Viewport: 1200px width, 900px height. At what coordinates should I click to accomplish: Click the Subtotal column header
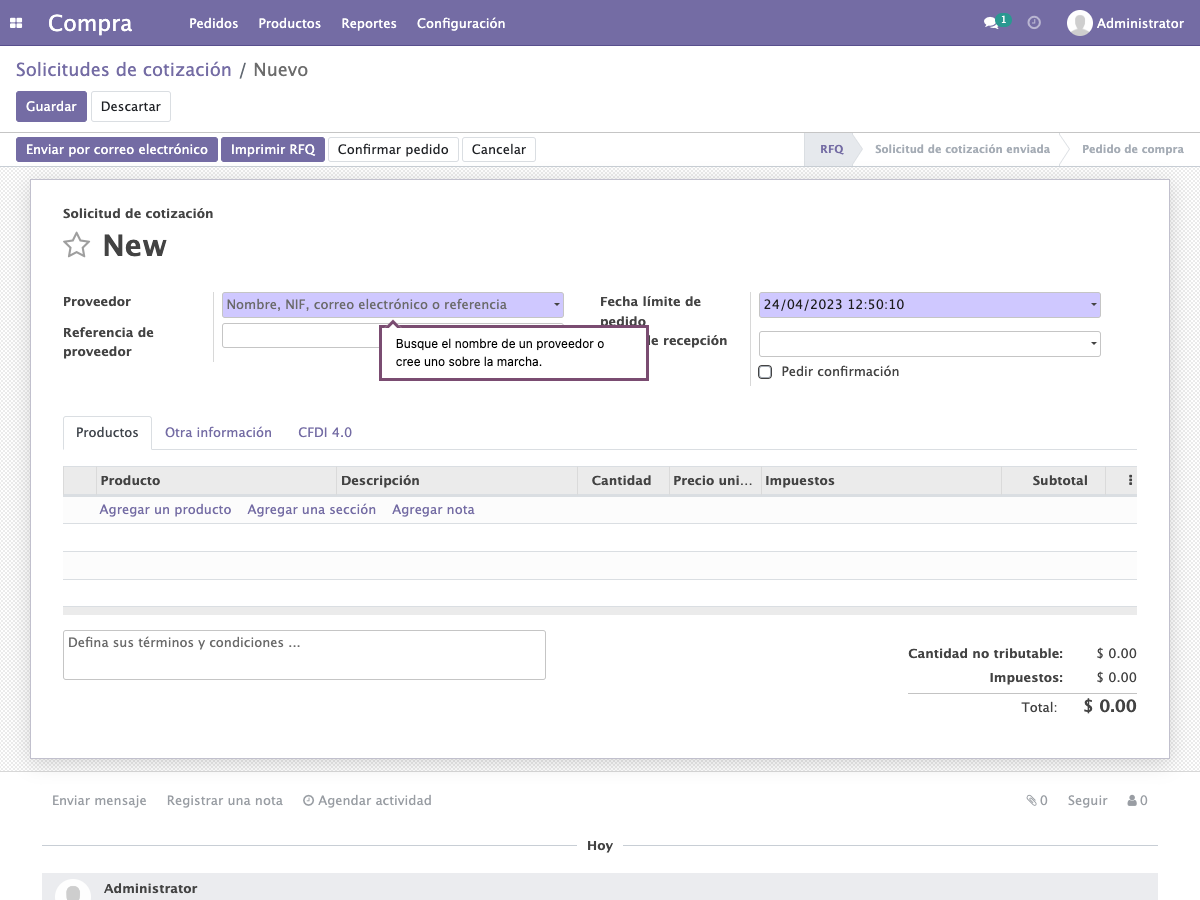(x=1053, y=480)
